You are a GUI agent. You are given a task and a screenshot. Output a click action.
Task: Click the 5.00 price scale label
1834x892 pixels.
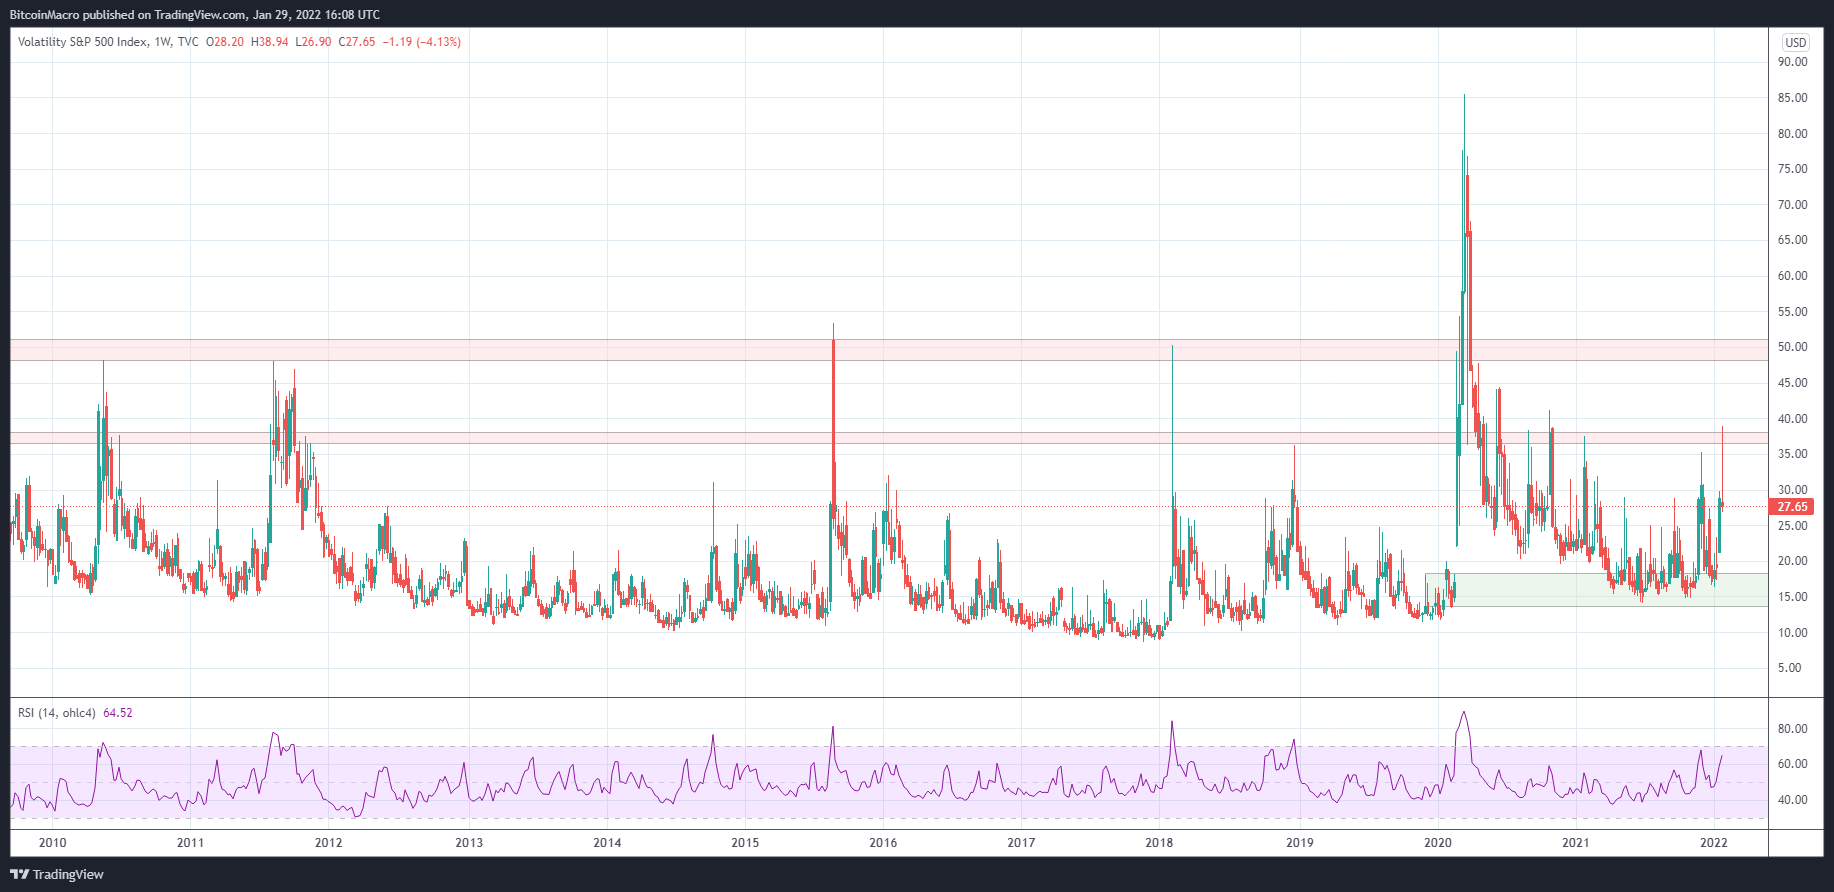[x=1789, y=668]
